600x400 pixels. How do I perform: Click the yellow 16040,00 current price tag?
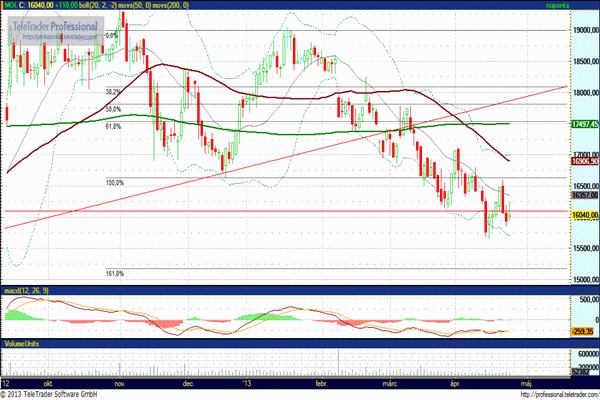(584, 215)
